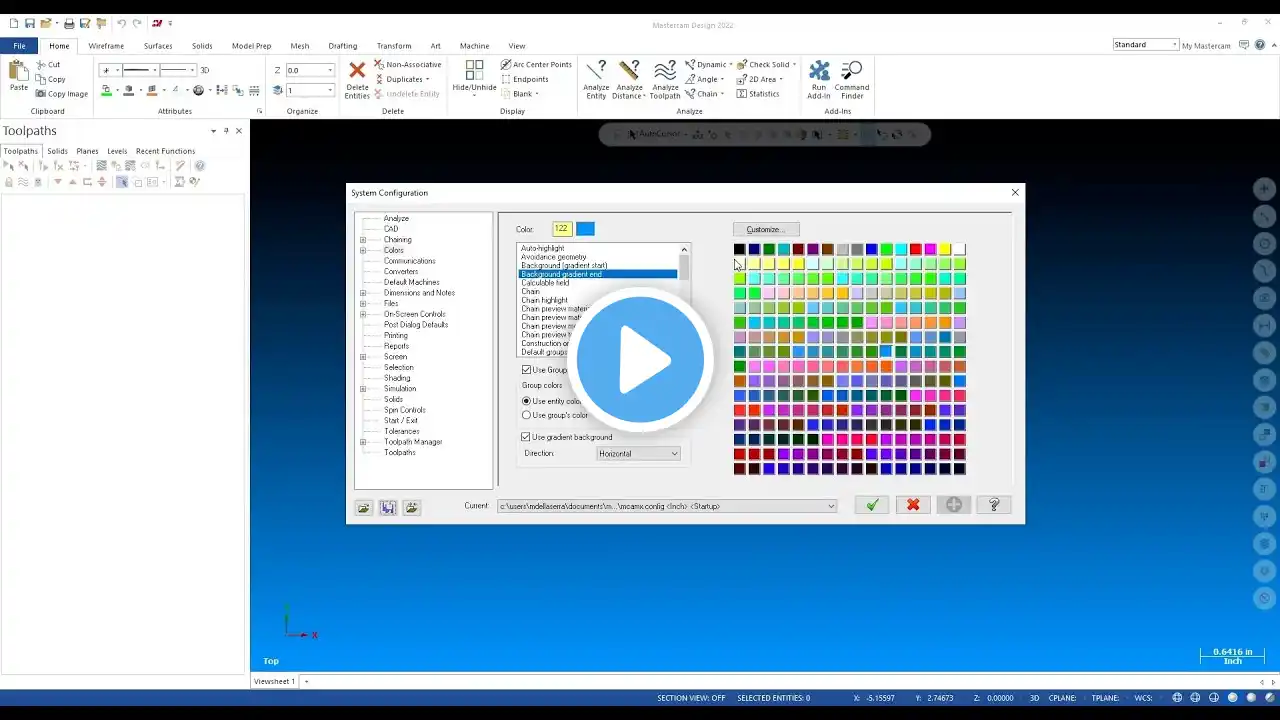
Task: Open the Command Finder tool
Action: tap(852, 71)
